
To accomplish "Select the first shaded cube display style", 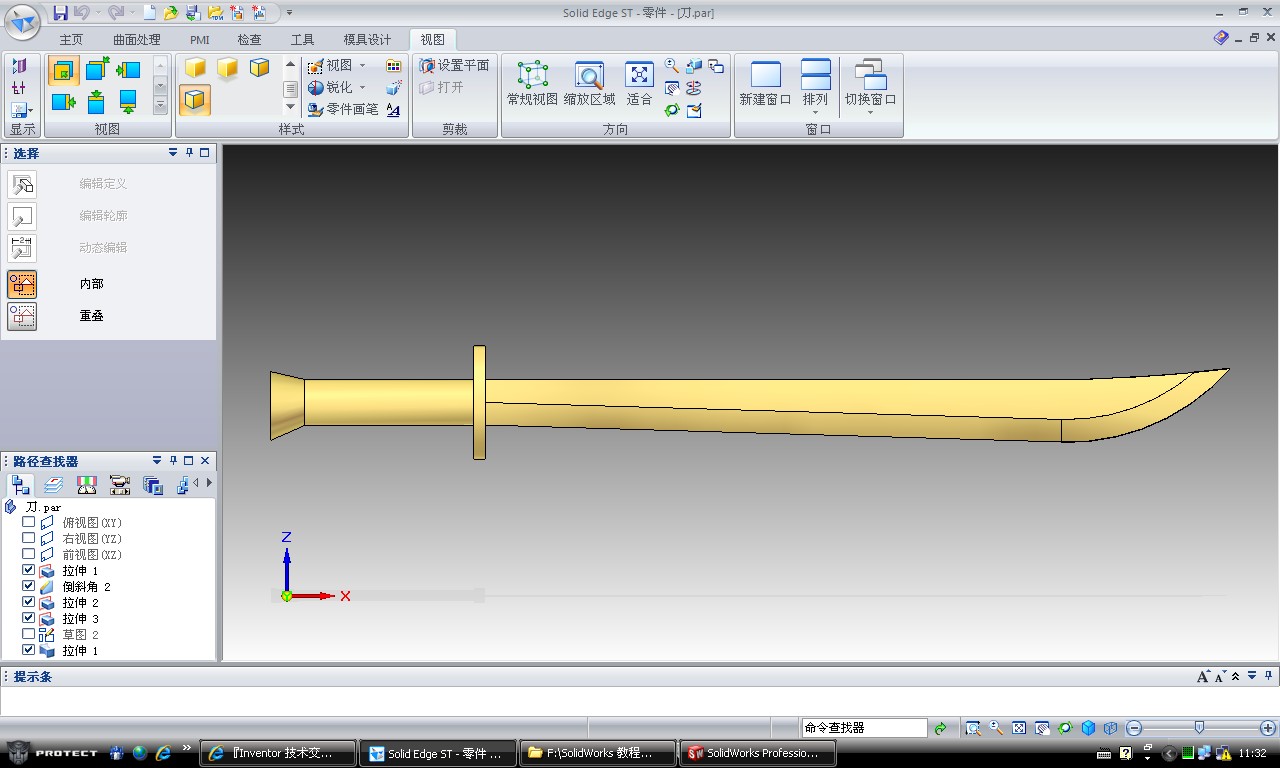I will coord(196,68).
